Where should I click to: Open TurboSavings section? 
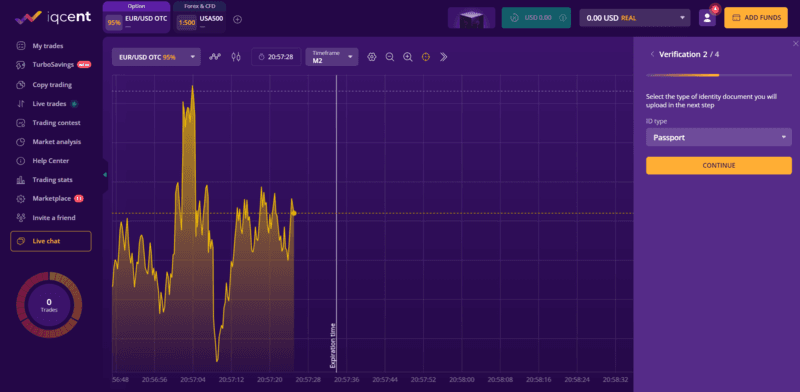tap(53, 65)
